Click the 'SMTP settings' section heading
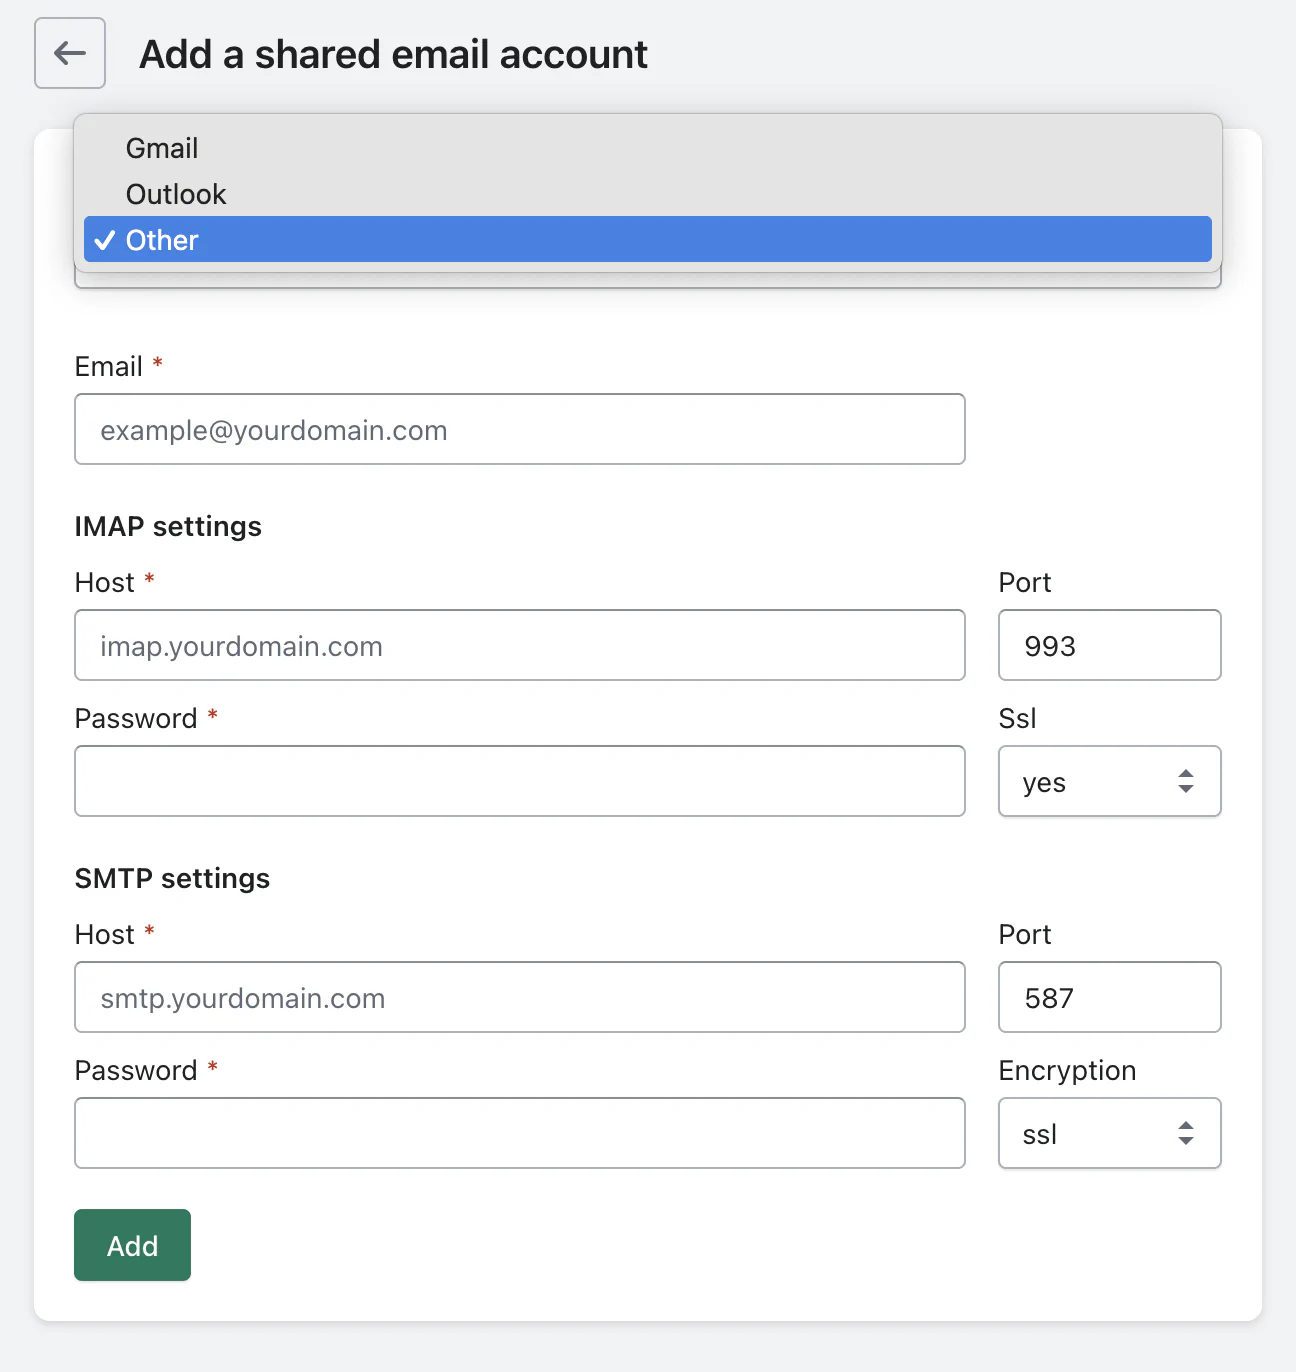 click(x=172, y=878)
